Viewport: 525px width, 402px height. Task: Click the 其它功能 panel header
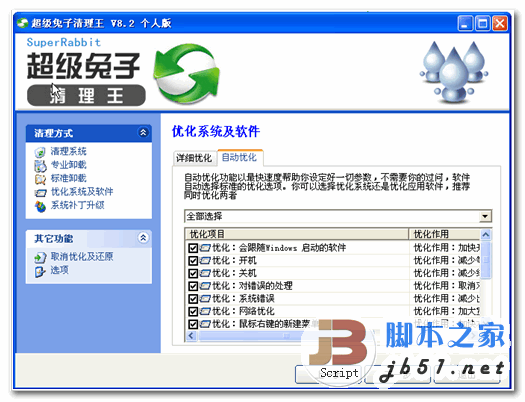click(x=89, y=238)
